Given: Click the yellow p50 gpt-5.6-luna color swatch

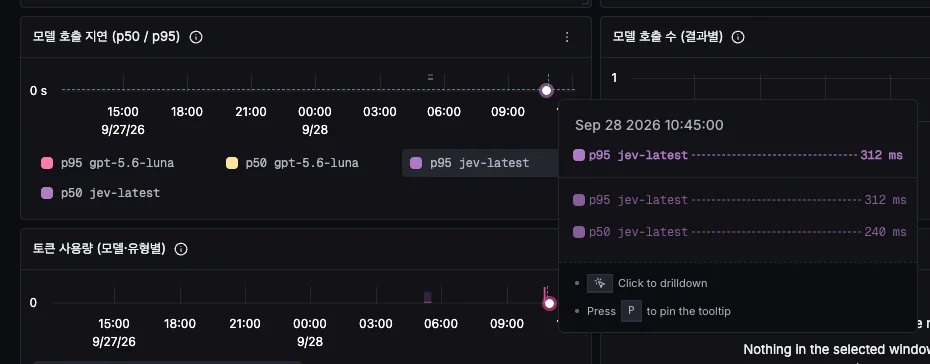Looking at the screenshot, I should click(231, 163).
